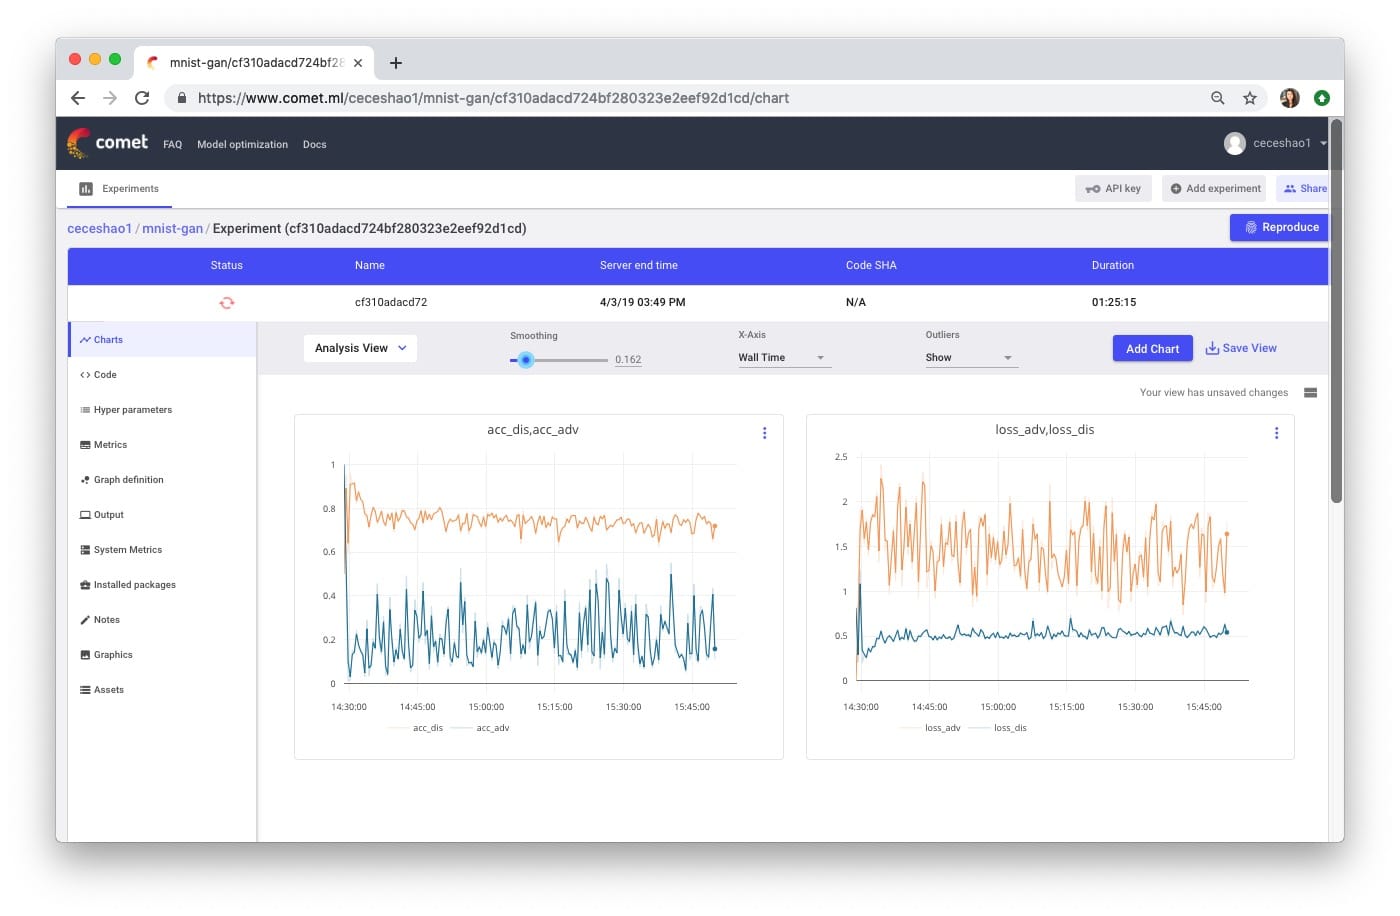Image resolution: width=1400 pixels, height=916 pixels.
Task: Bookmark page with the star icon
Action: point(1249,98)
